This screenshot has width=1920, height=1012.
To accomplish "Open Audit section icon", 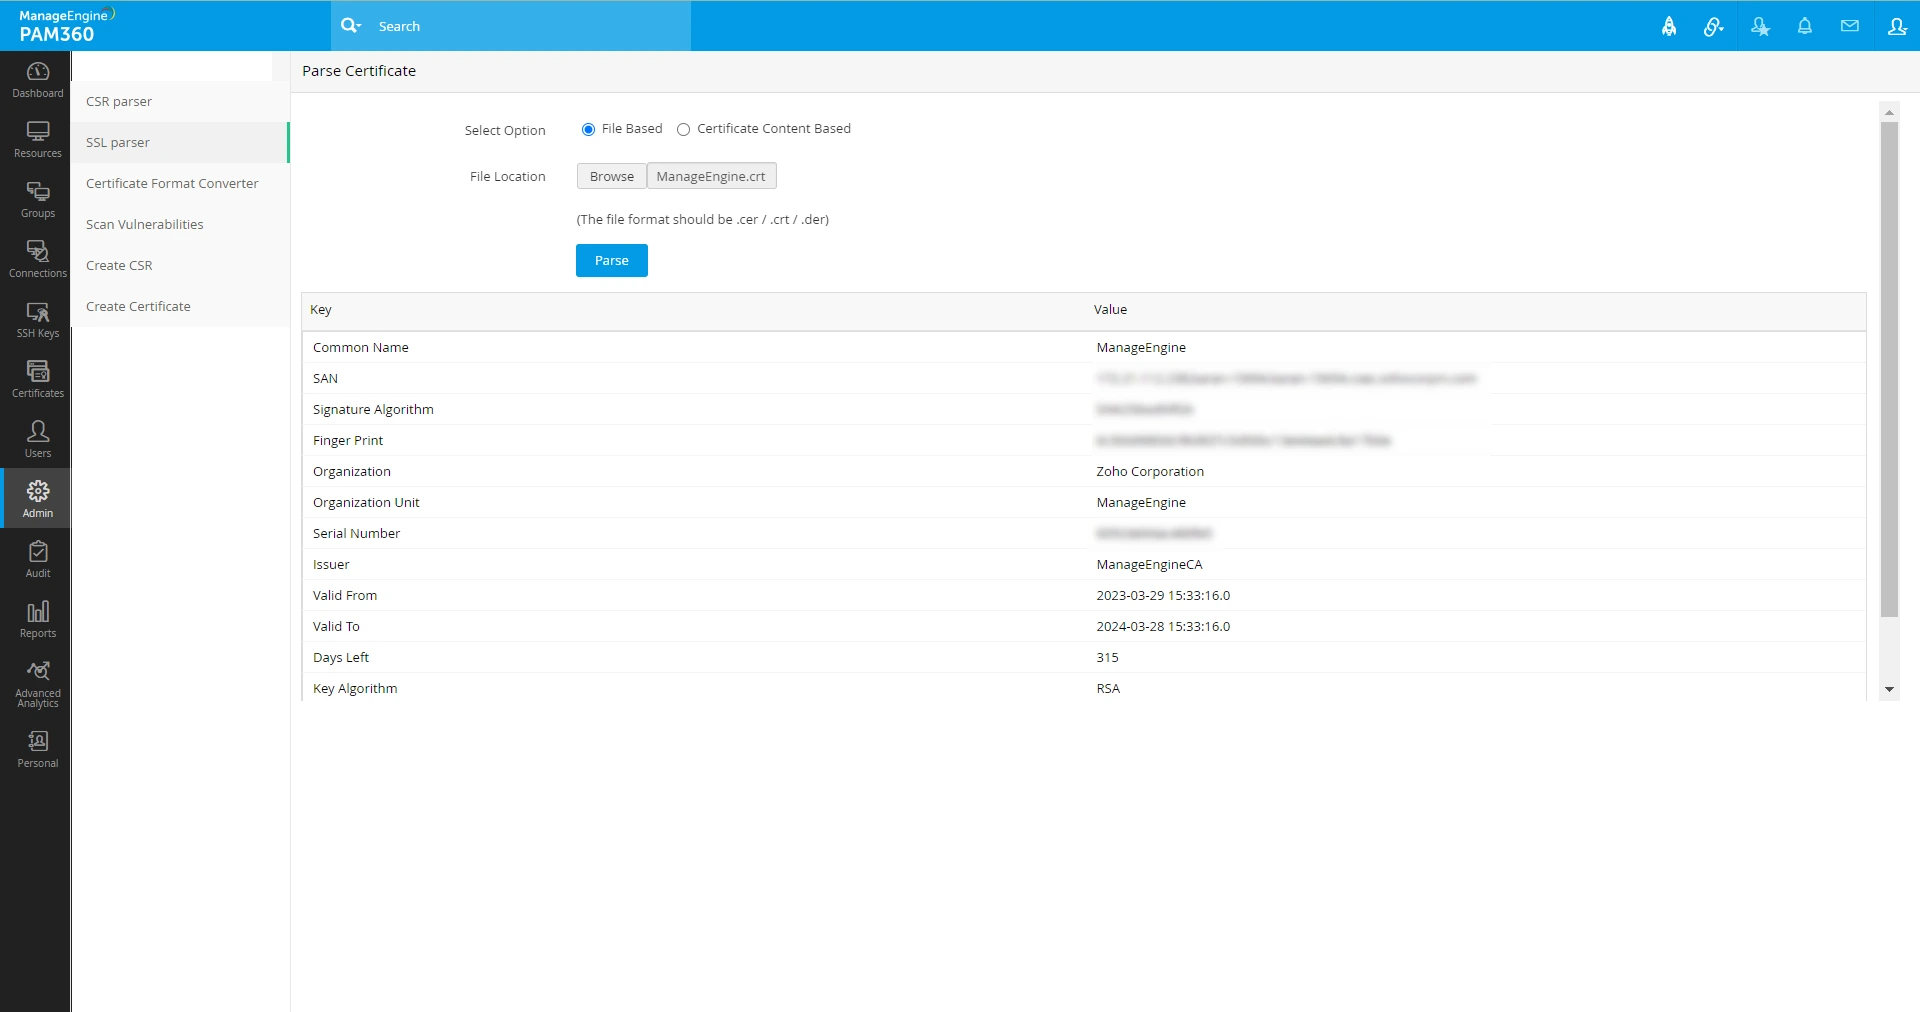I will 37,560.
